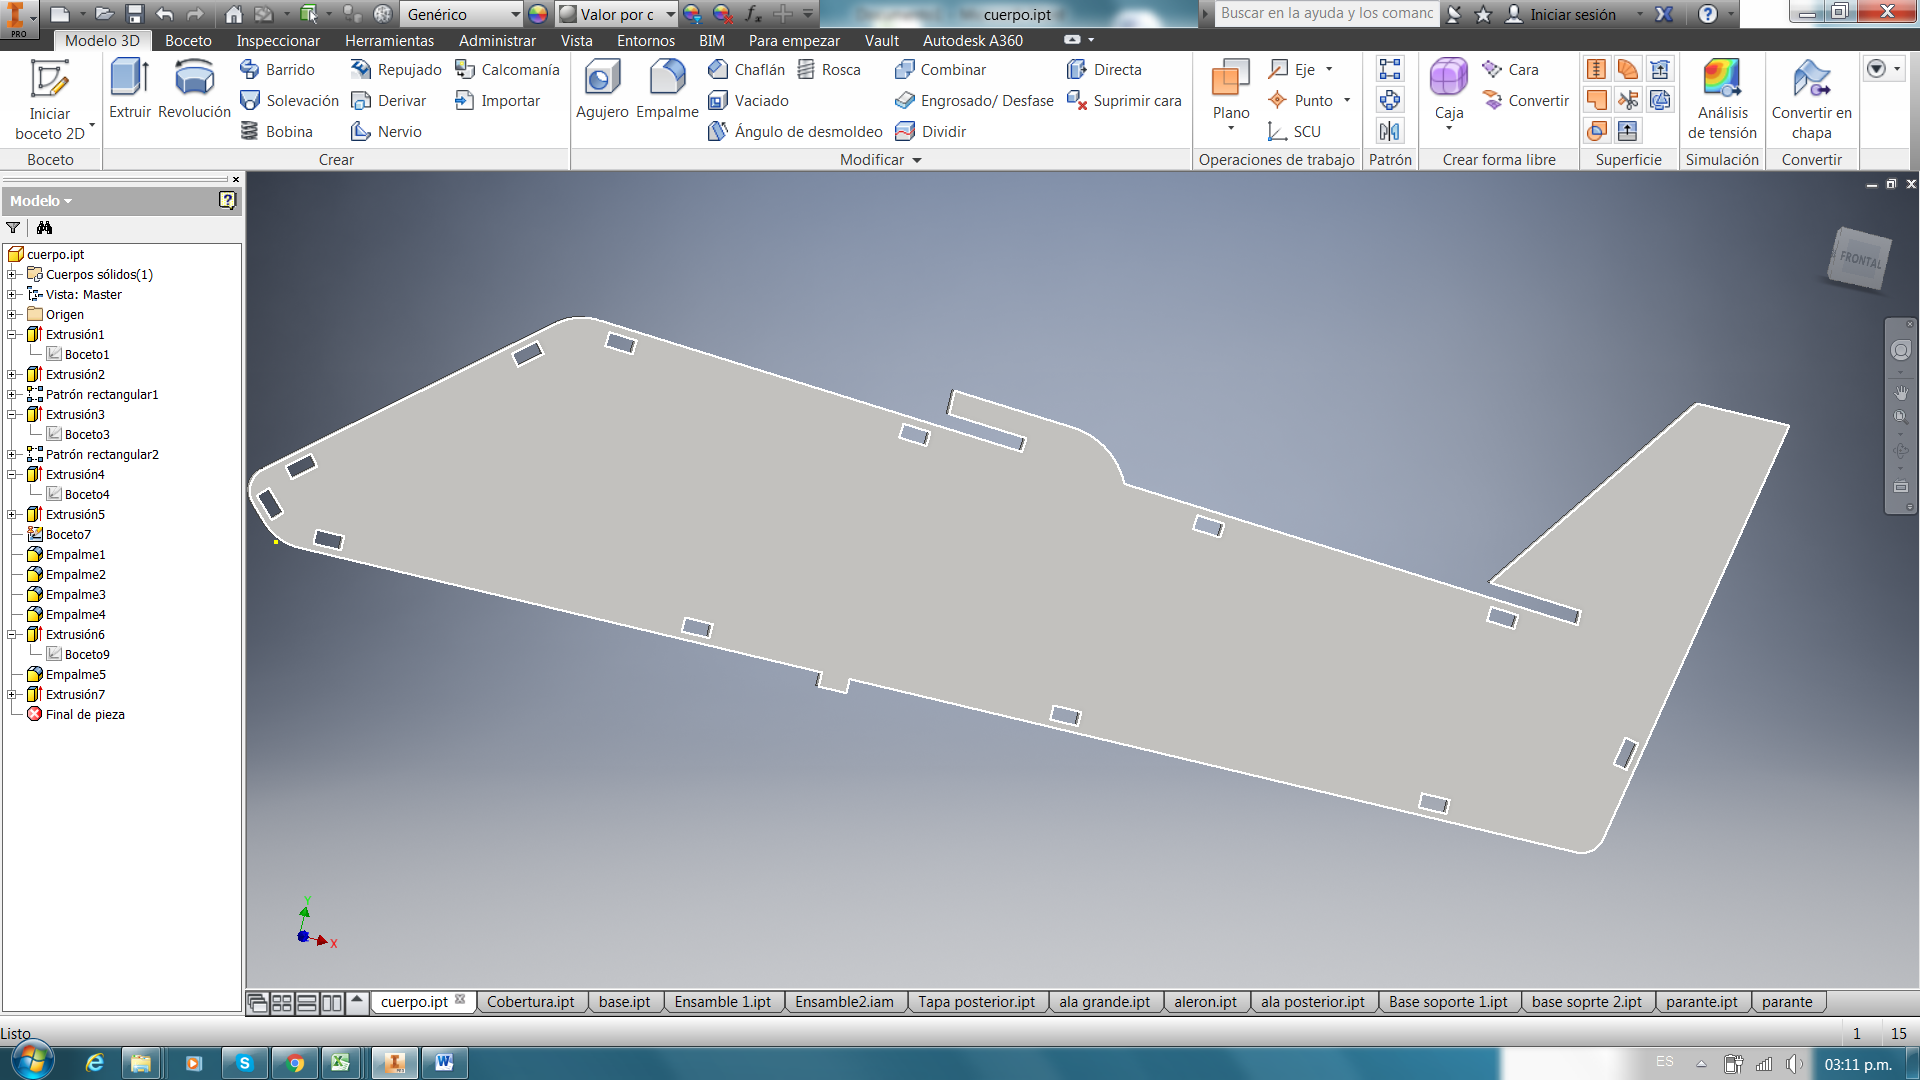This screenshot has height=1080, width=1920.
Task: Click the Chaflán icon
Action: coord(718,69)
